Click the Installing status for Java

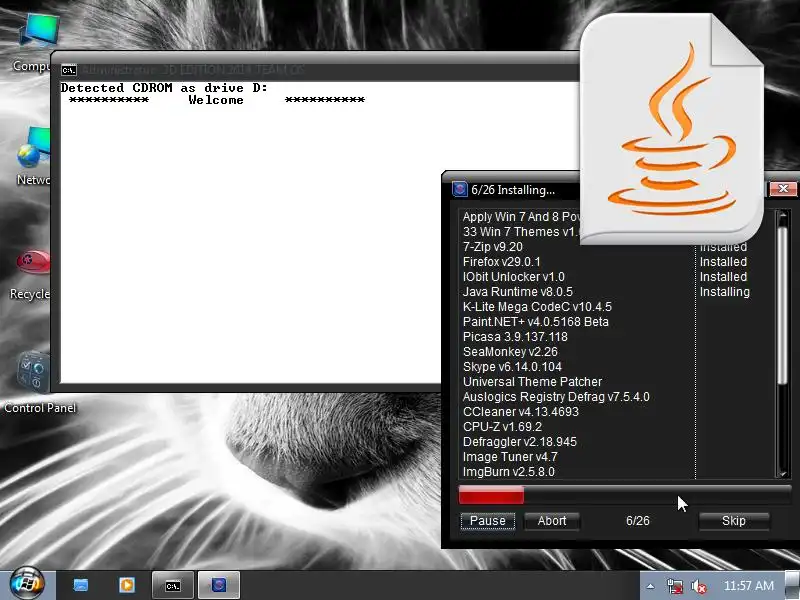click(x=724, y=292)
